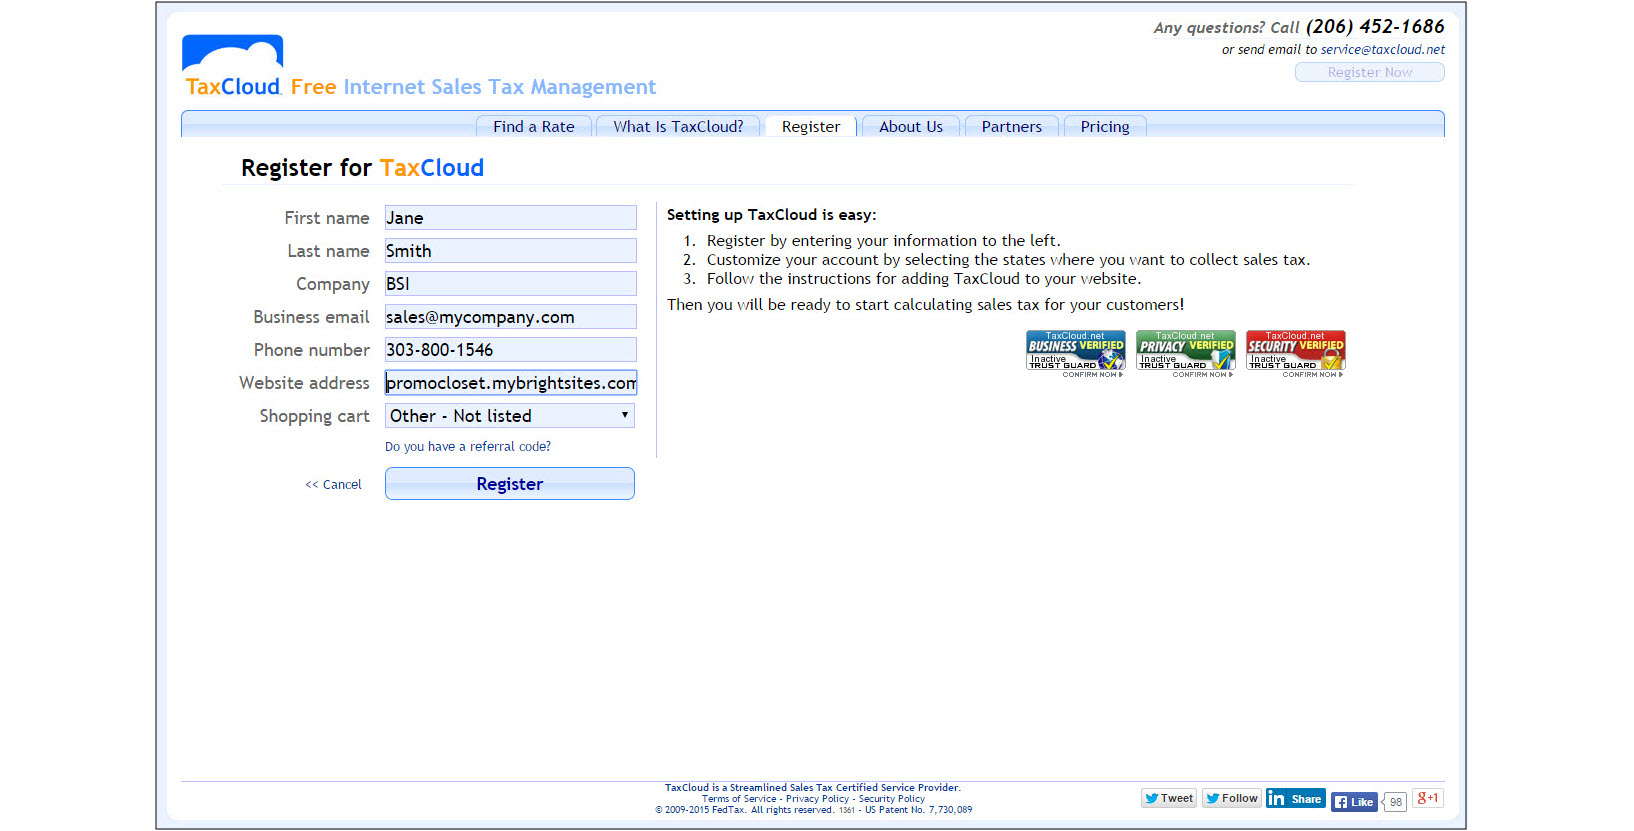Screen dimensions: 1634x831
Task: Click the << Cancel link
Action: click(x=333, y=485)
